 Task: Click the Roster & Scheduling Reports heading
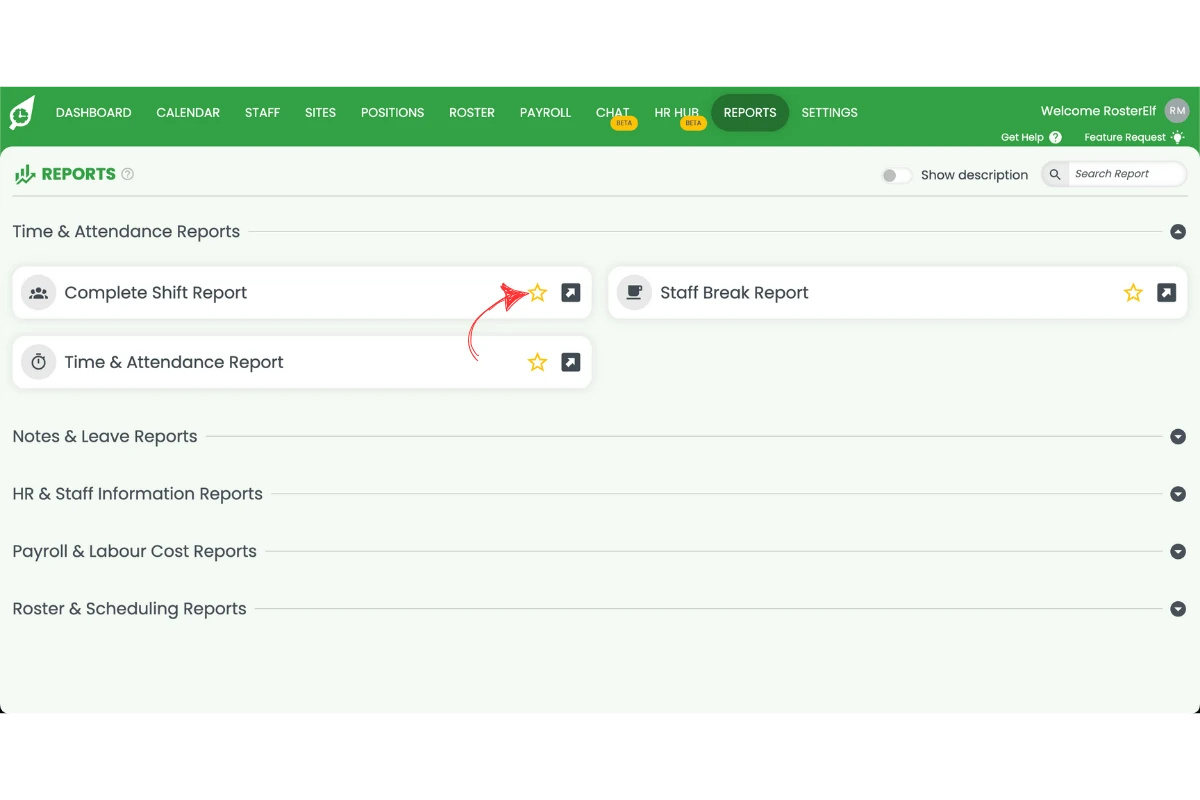pyautogui.click(x=129, y=609)
